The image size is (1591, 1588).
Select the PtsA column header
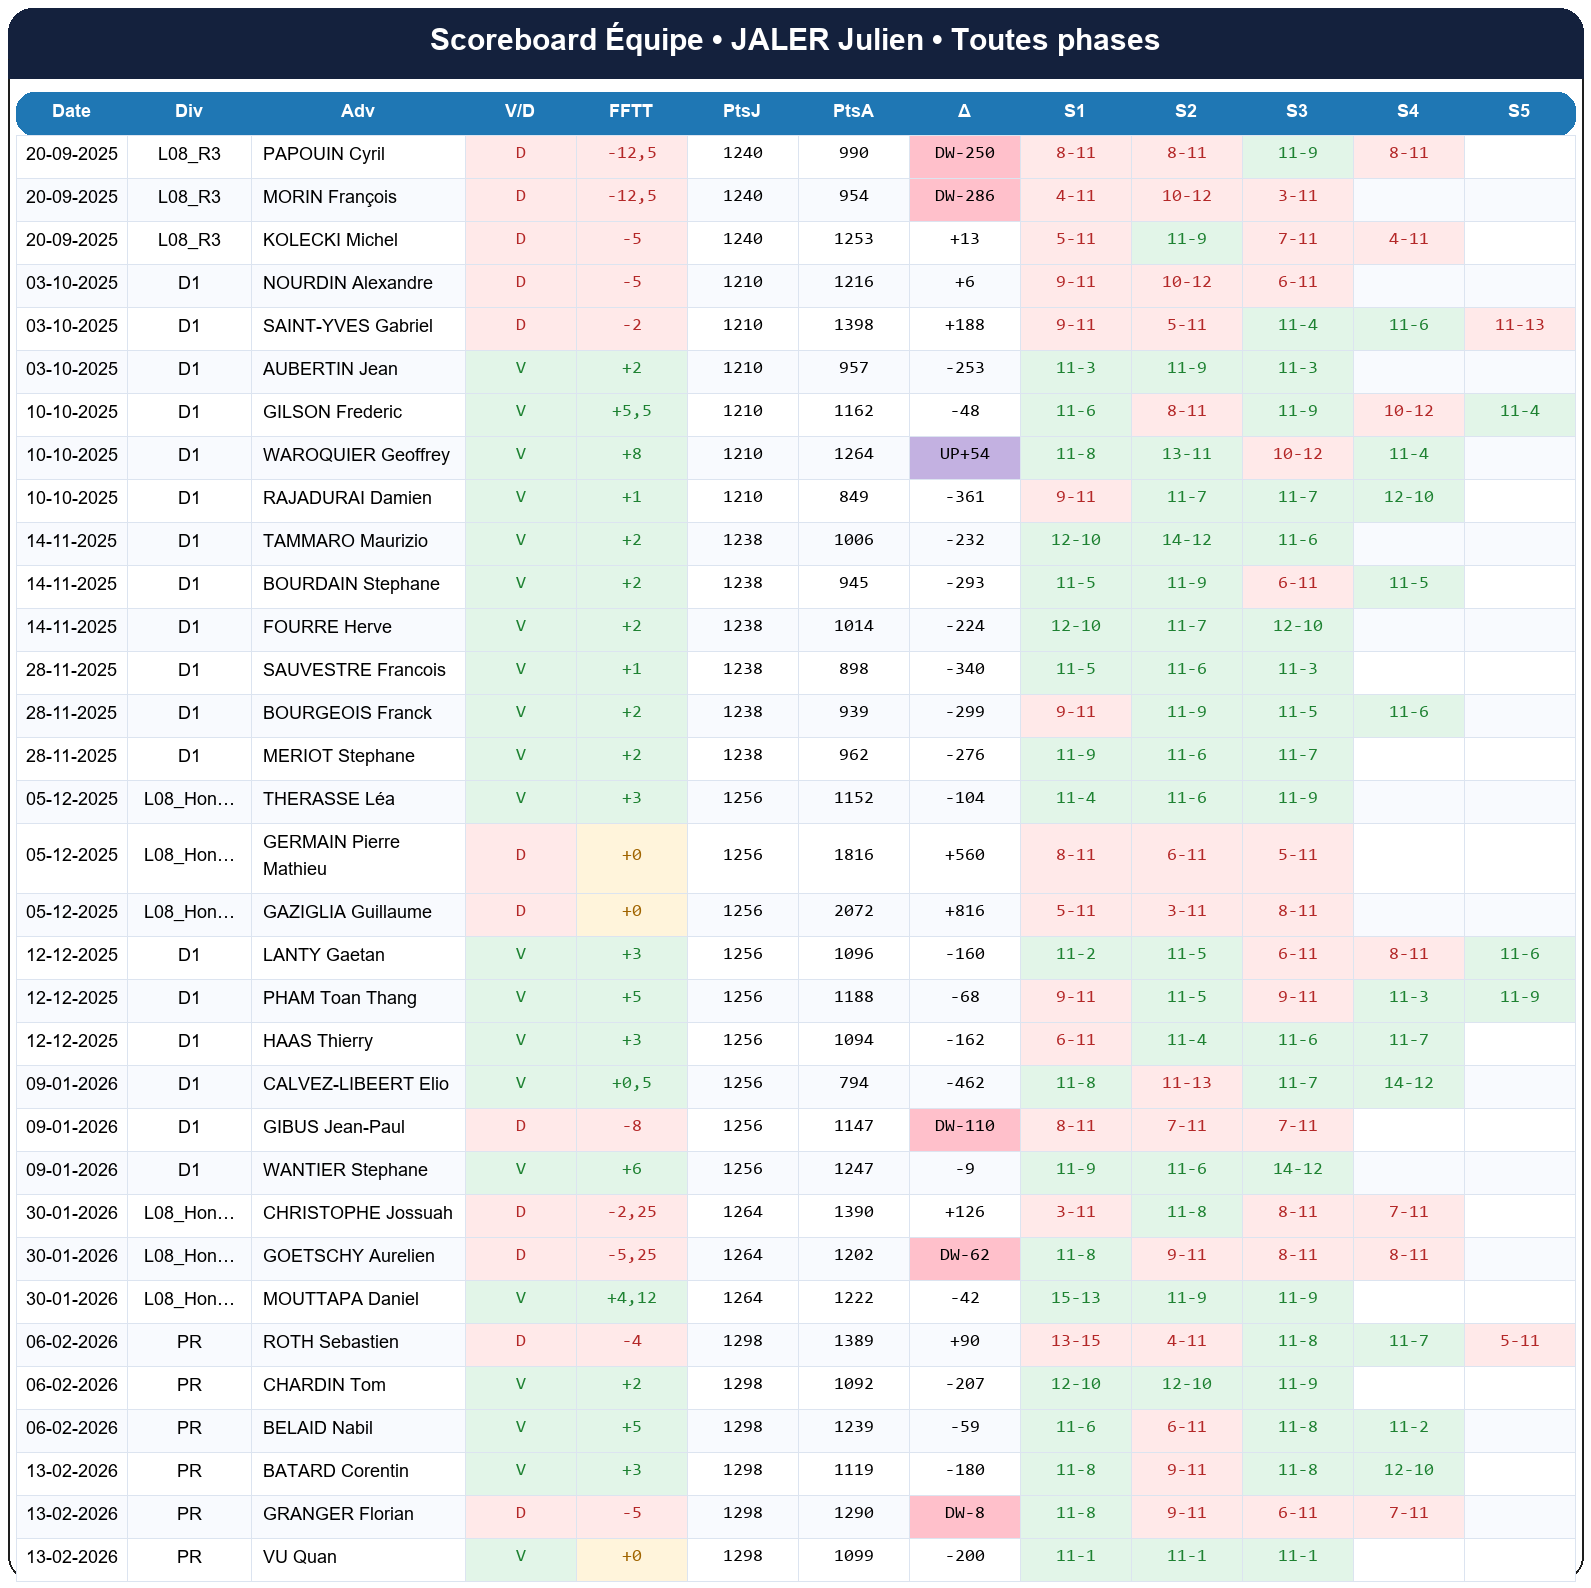(853, 111)
